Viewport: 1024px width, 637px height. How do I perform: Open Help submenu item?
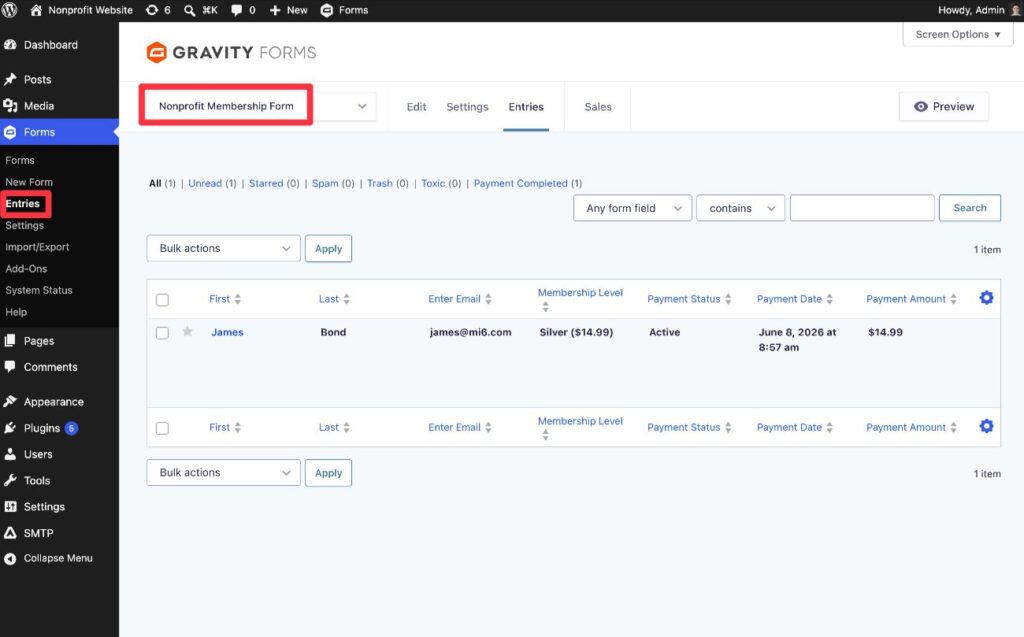[16, 312]
